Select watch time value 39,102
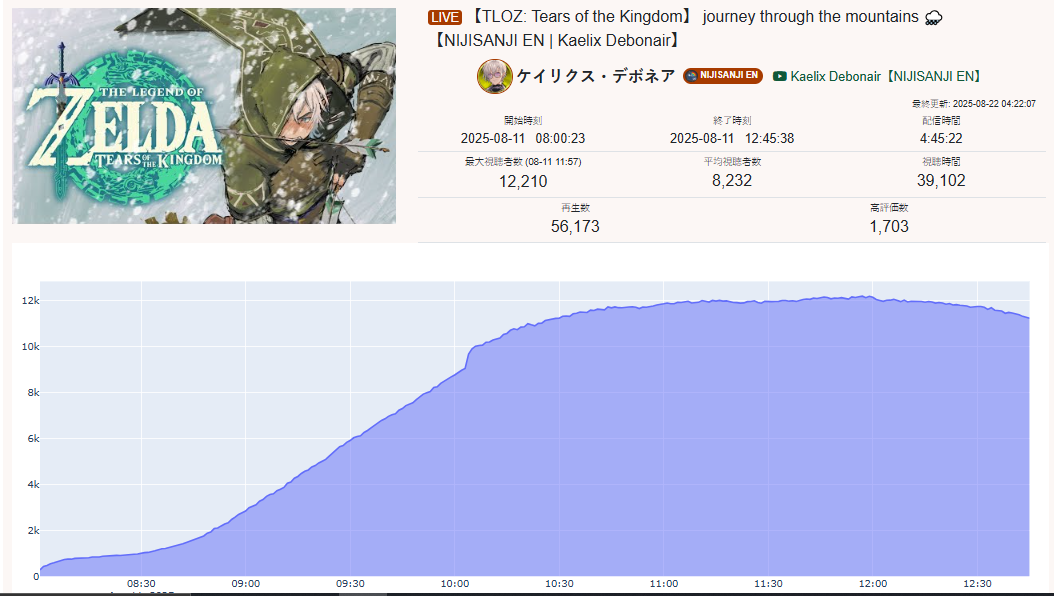The width and height of the screenshot is (1054, 596). 941,181
